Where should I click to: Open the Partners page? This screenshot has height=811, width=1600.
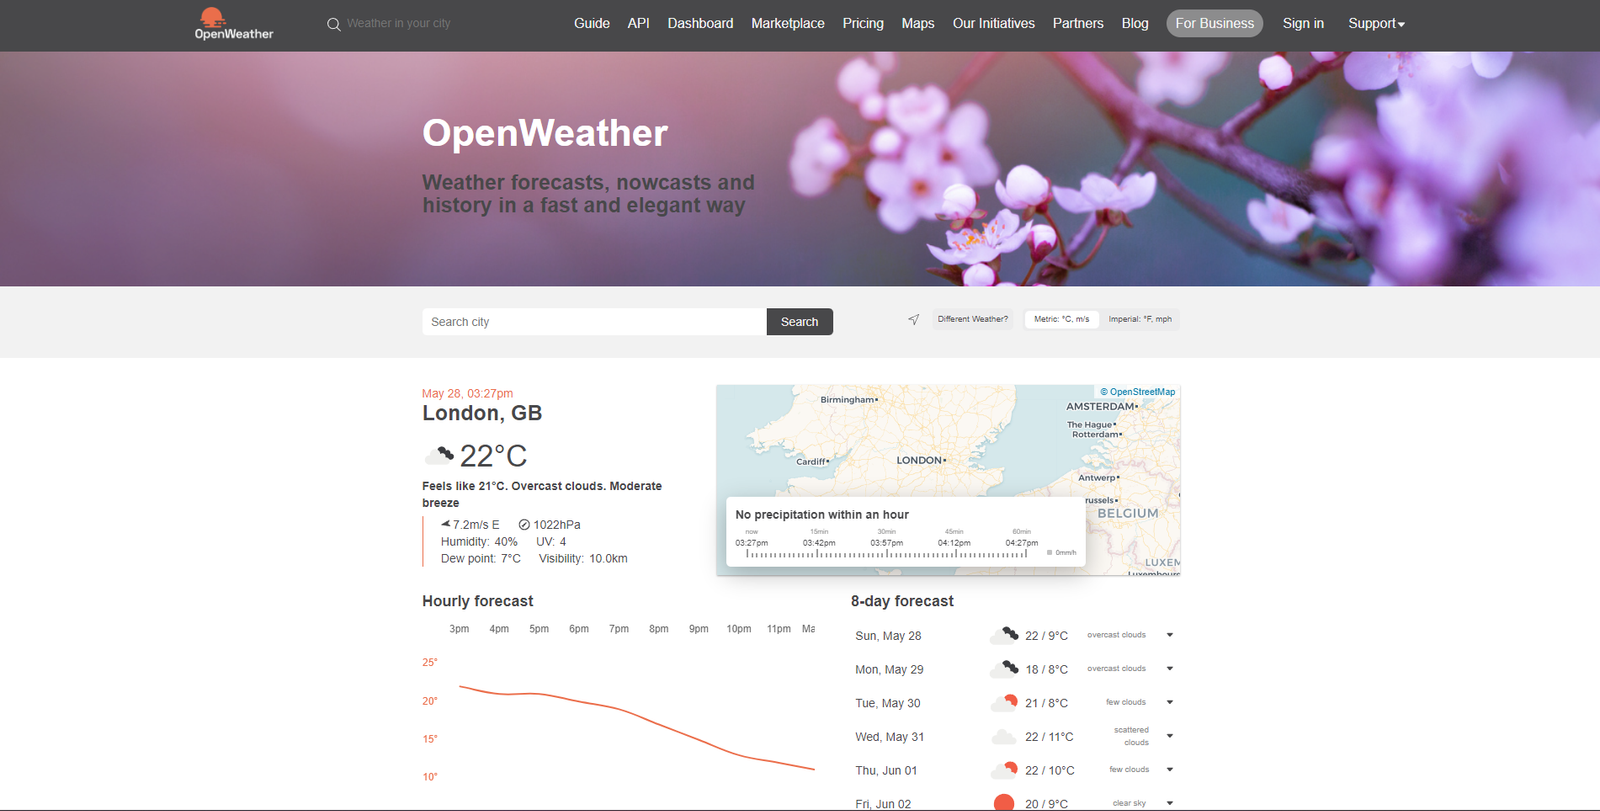click(1078, 24)
